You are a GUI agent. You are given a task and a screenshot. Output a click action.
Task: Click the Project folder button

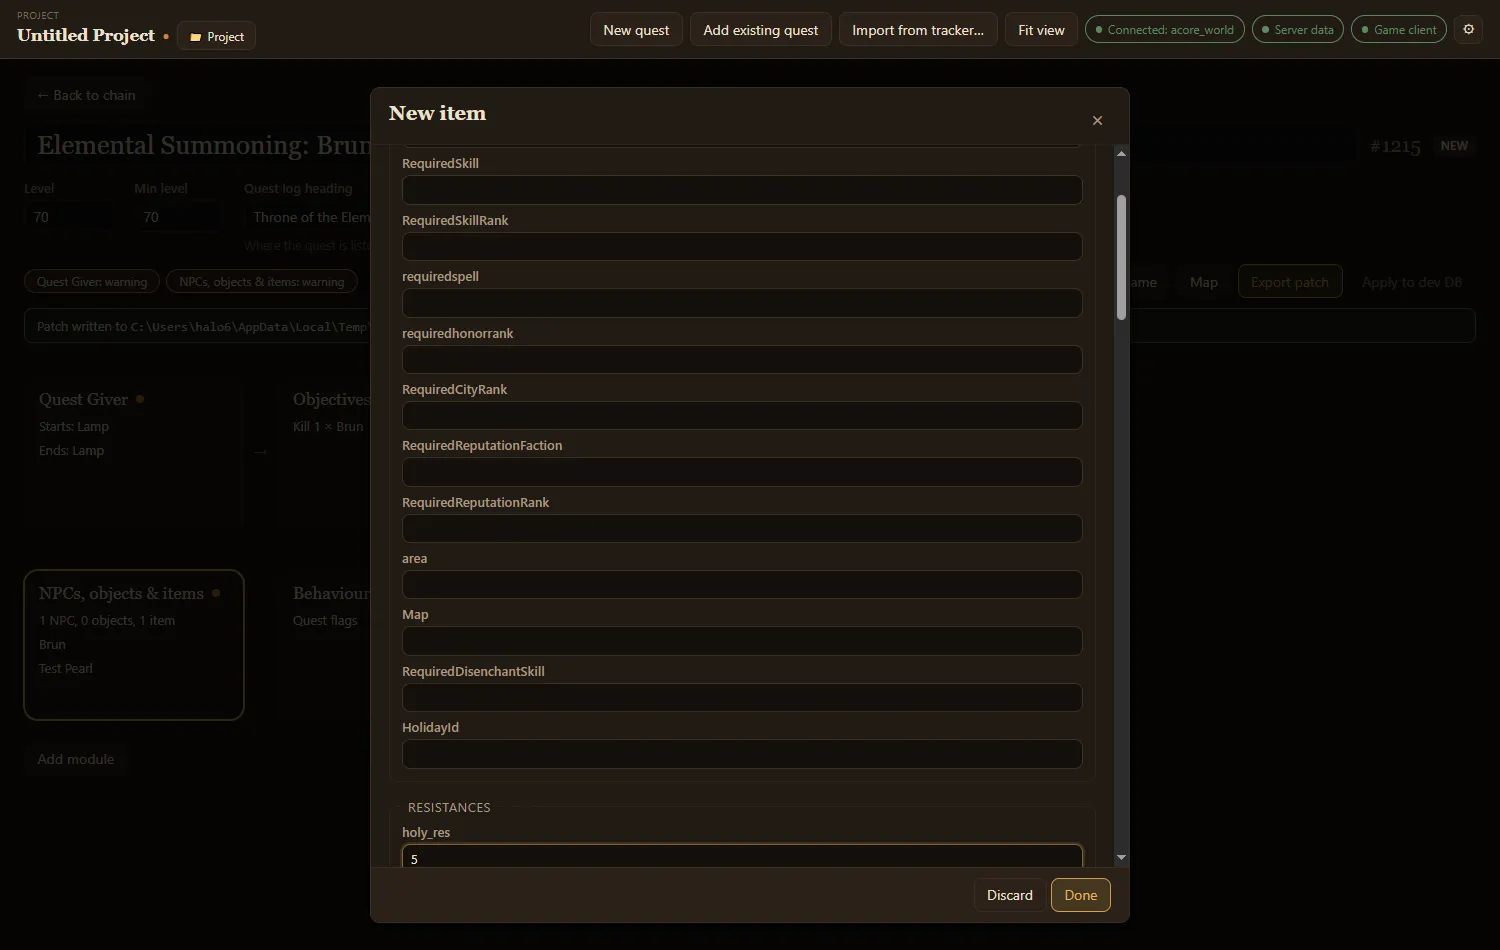point(216,36)
